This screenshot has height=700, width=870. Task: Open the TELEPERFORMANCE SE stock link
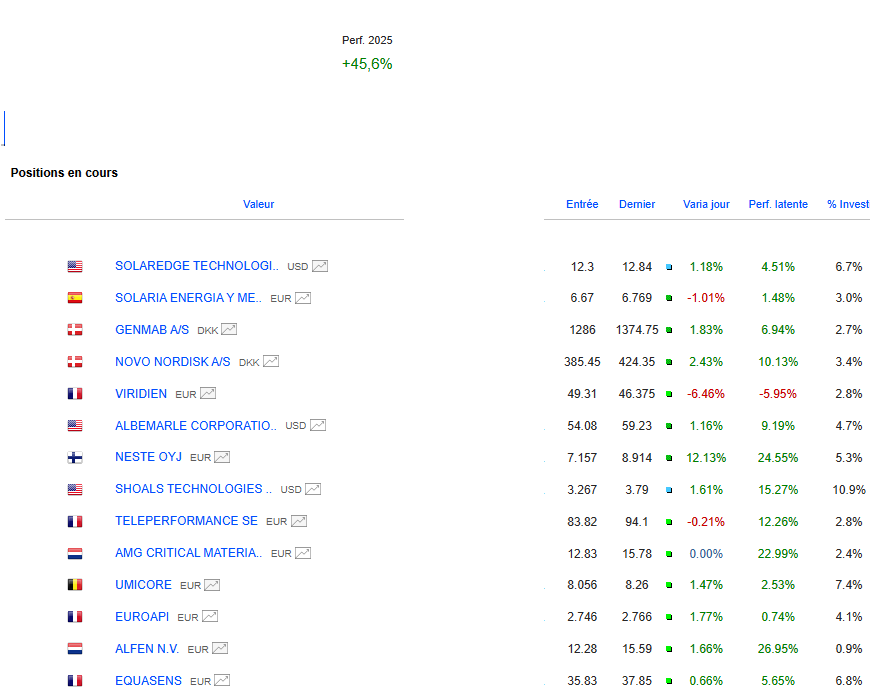[186, 521]
